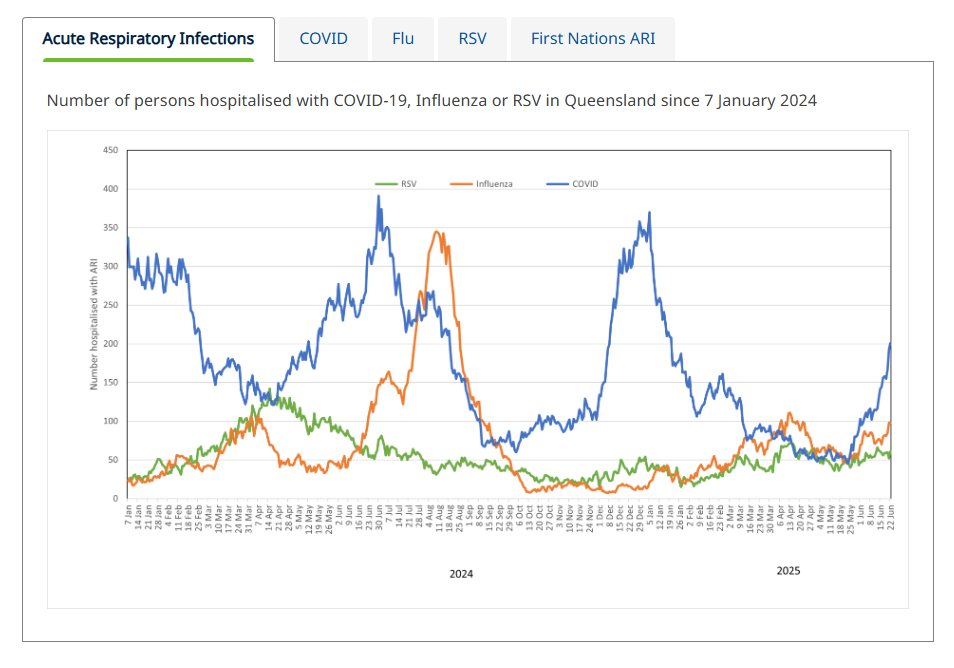Viewport: 954px width, 668px height.
Task: Click the chart heading about persons hospitalised
Action: click(431, 100)
